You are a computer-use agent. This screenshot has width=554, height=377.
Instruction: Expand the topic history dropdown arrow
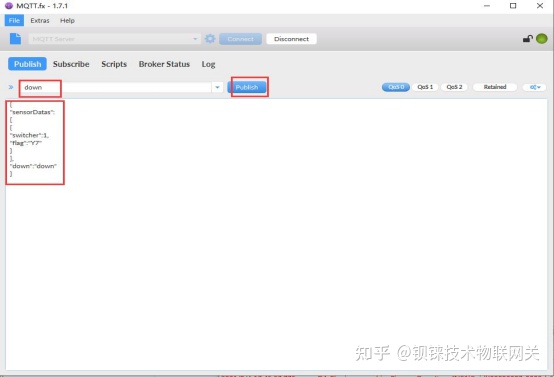pyautogui.click(x=217, y=87)
